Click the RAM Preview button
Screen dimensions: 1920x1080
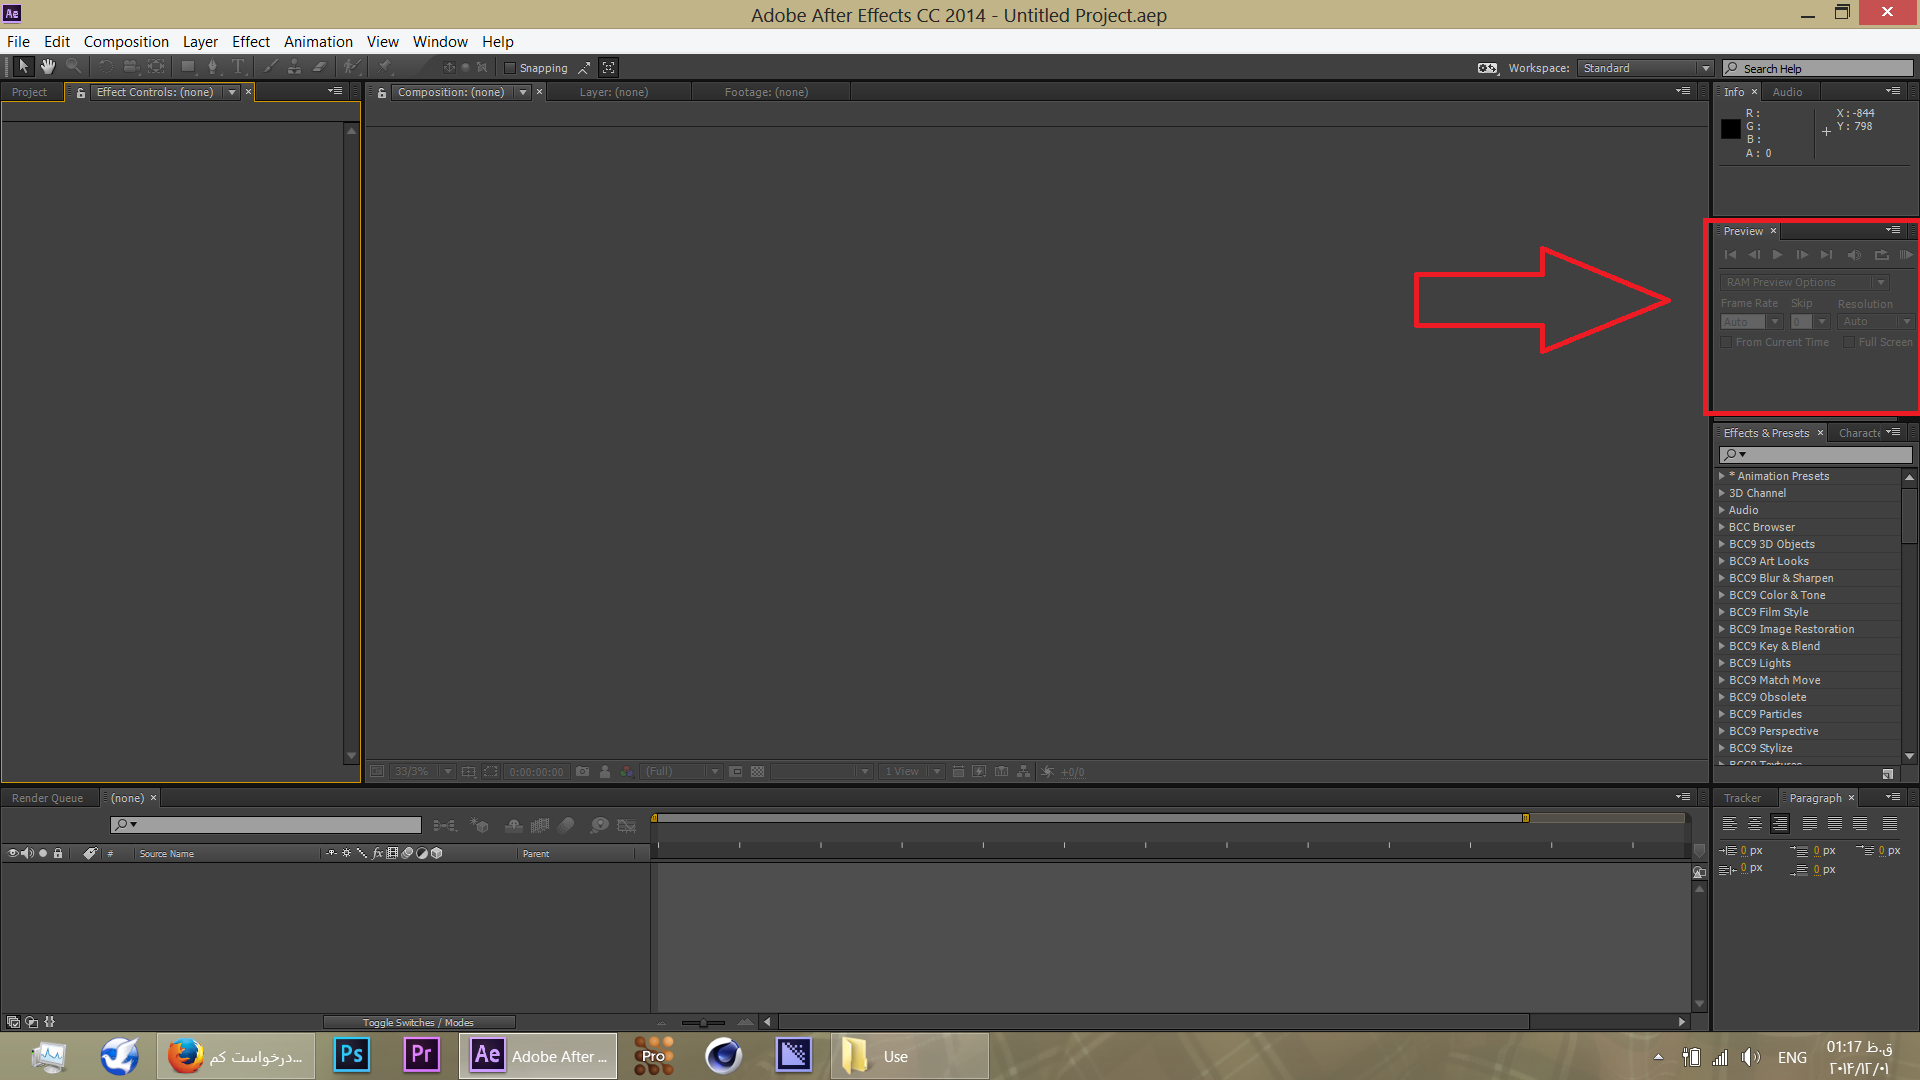tap(1905, 255)
